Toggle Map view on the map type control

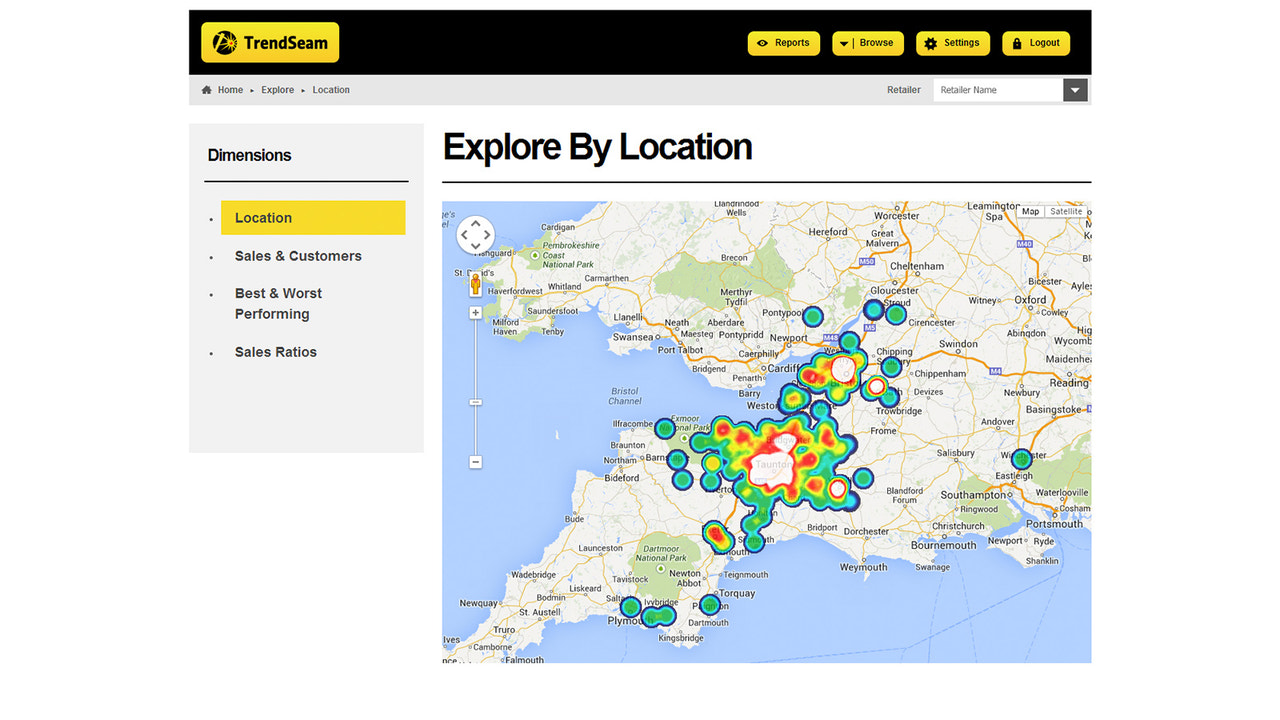[1030, 211]
